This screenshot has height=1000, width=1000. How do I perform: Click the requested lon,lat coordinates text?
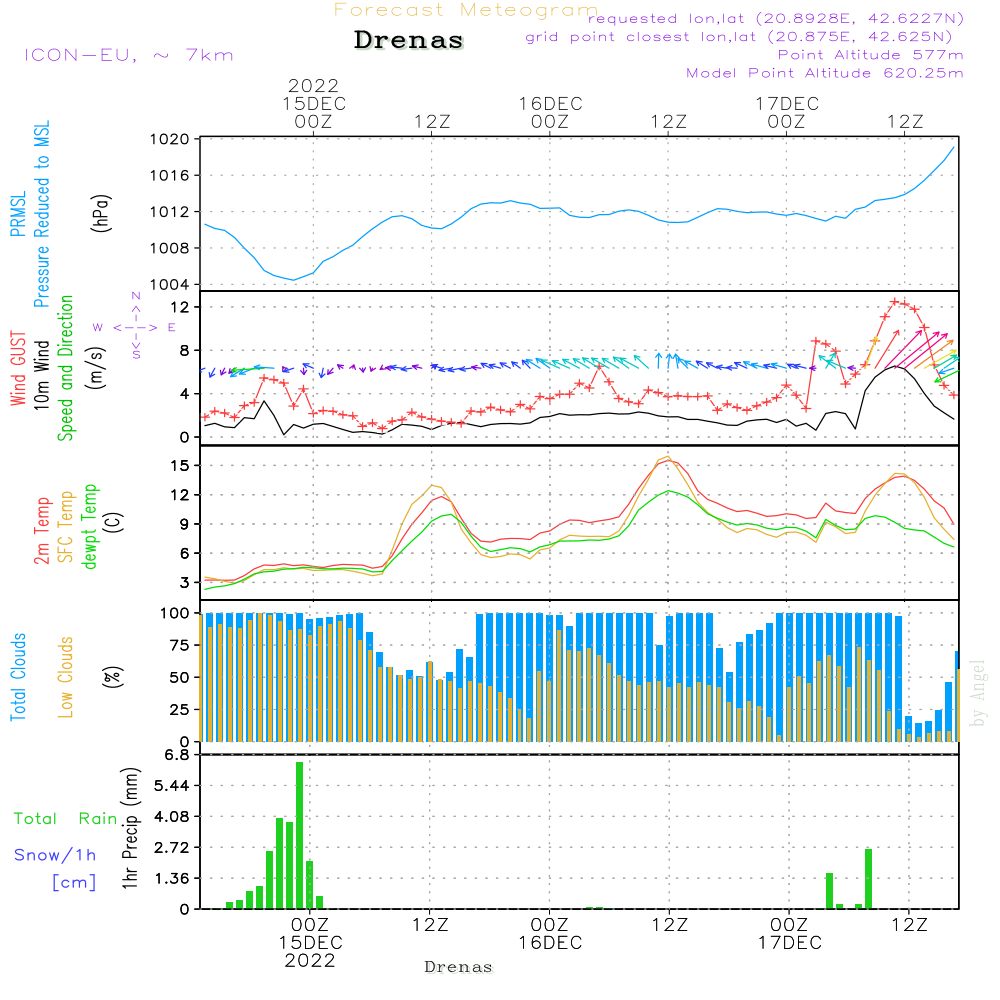tap(776, 19)
